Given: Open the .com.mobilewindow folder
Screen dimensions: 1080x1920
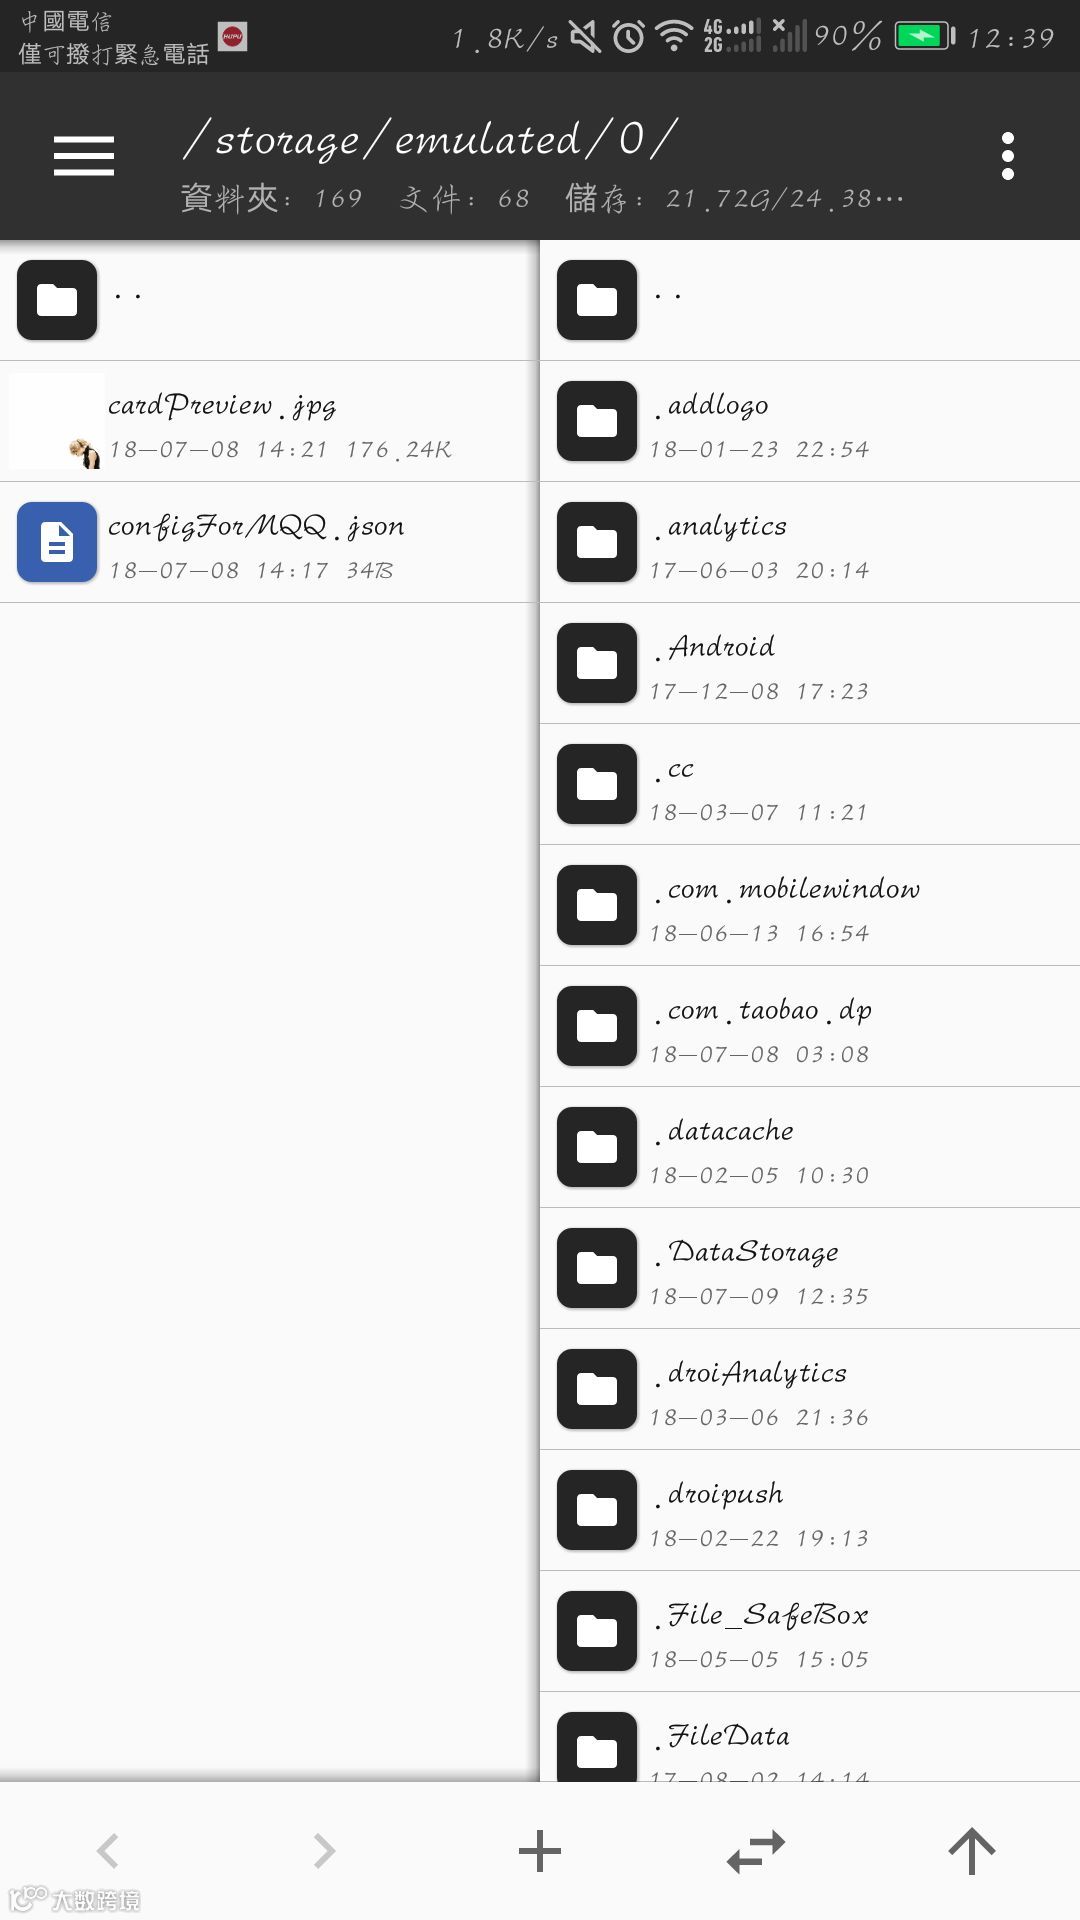Looking at the screenshot, I should [810, 905].
